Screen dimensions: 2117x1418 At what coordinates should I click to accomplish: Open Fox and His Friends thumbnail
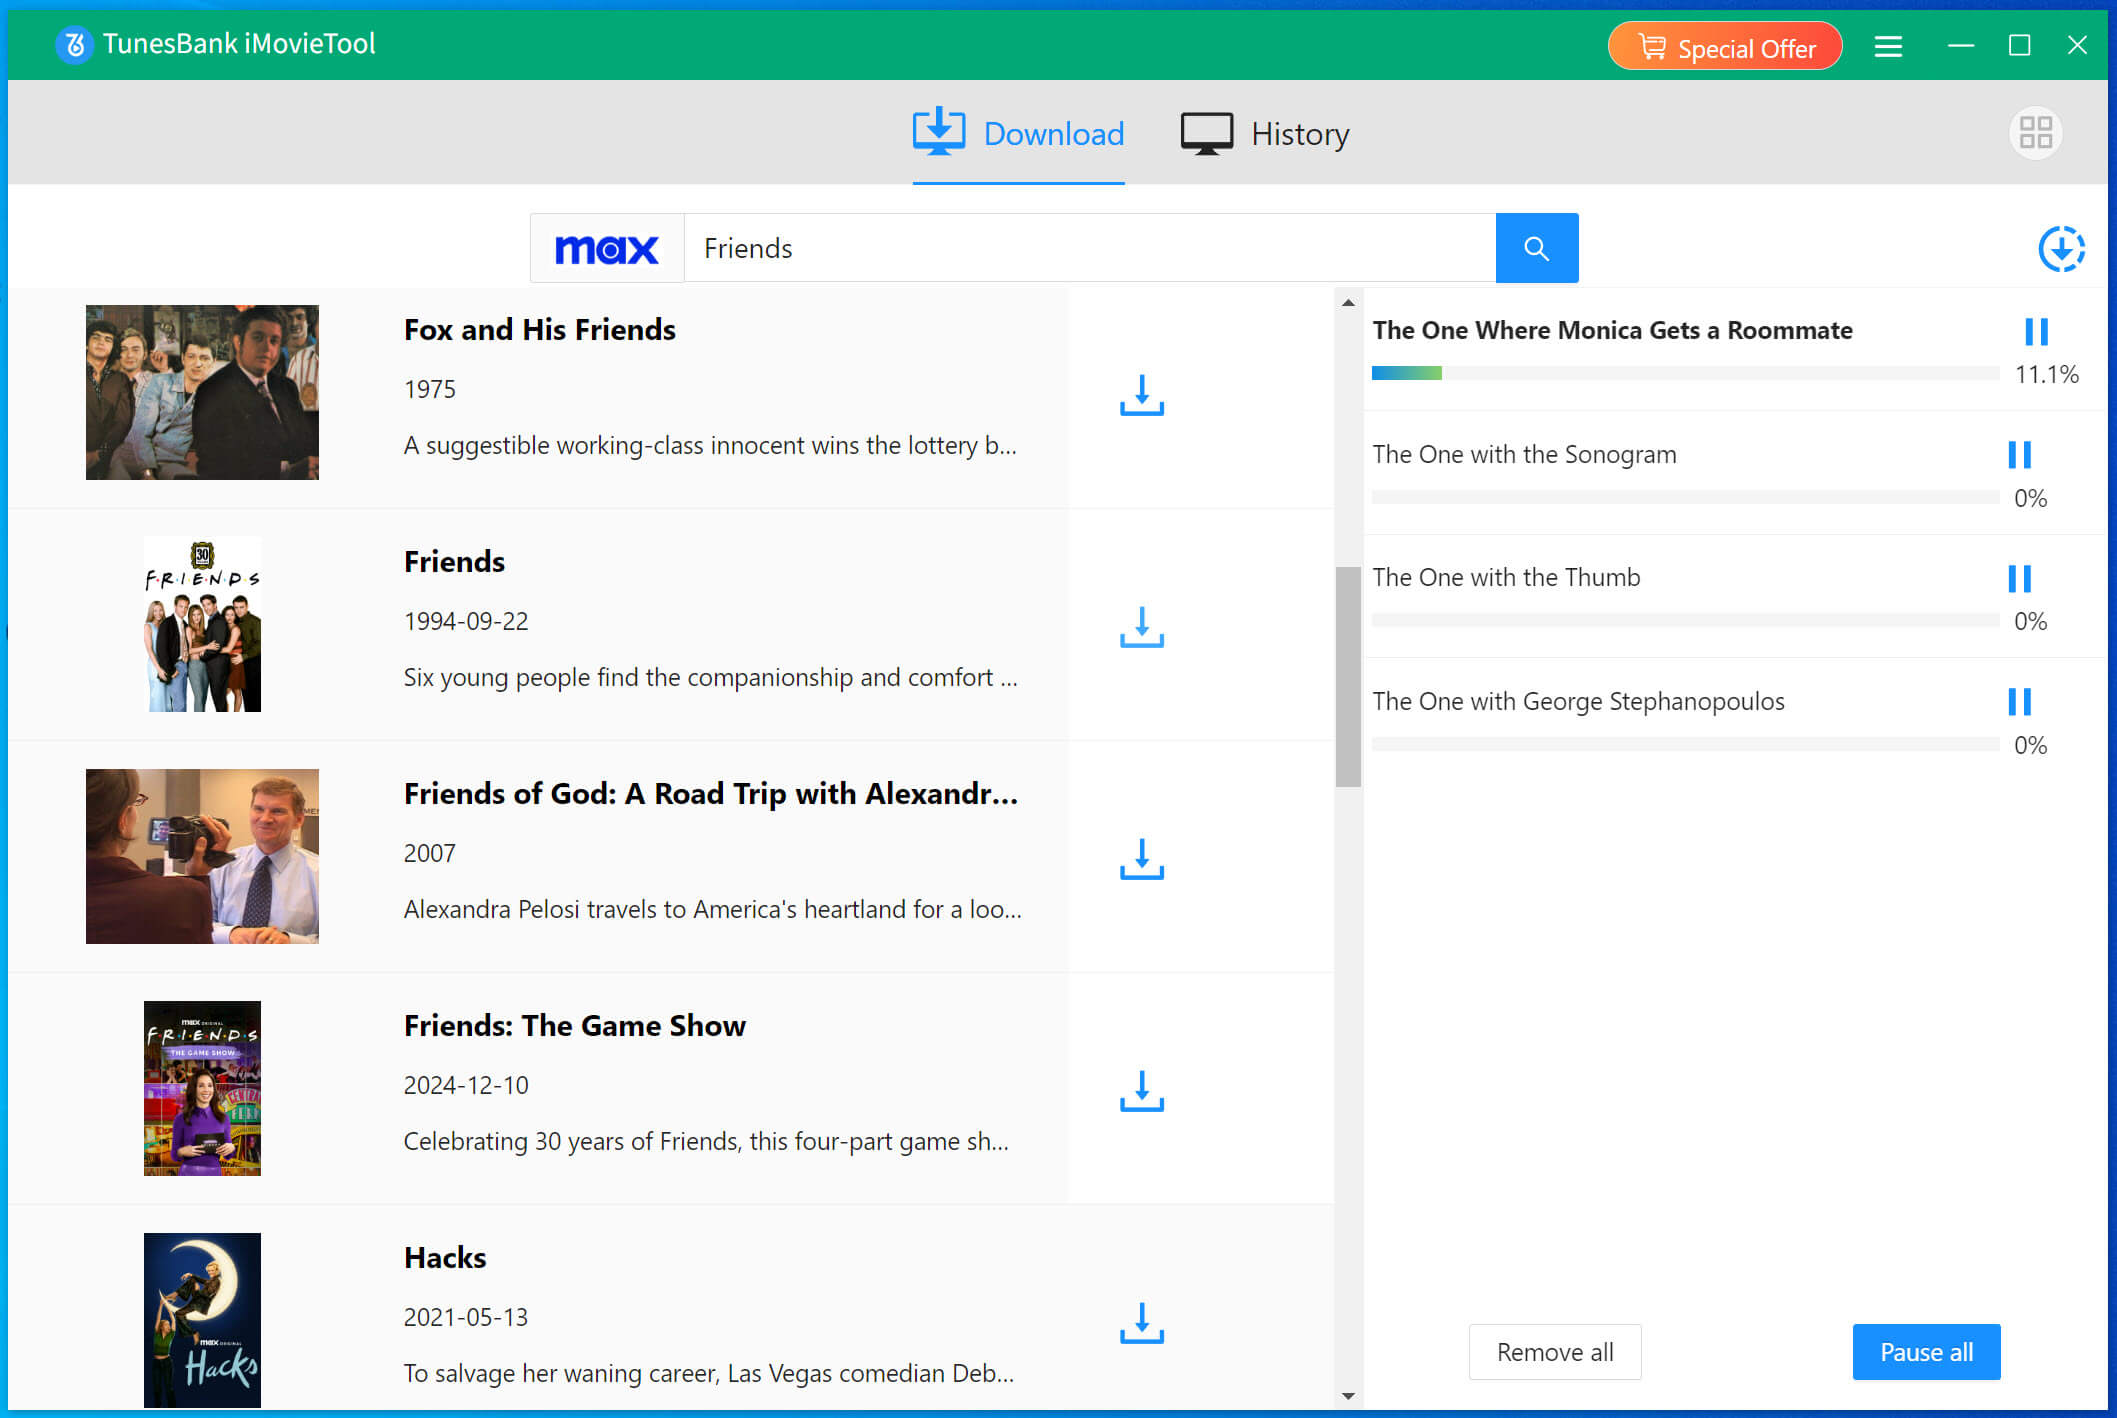pos(202,392)
